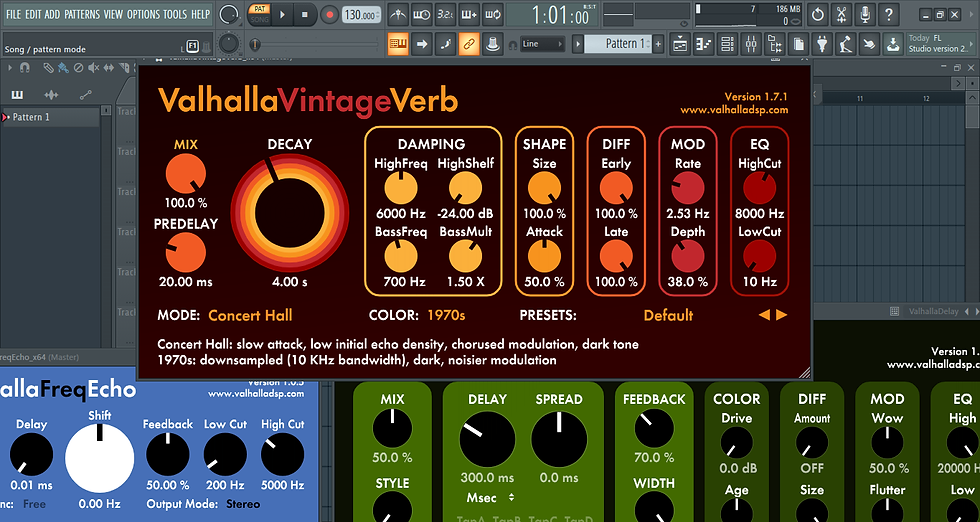The image size is (980, 522).
Task: Stop playback with stop button
Action: [x=305, y=14]
